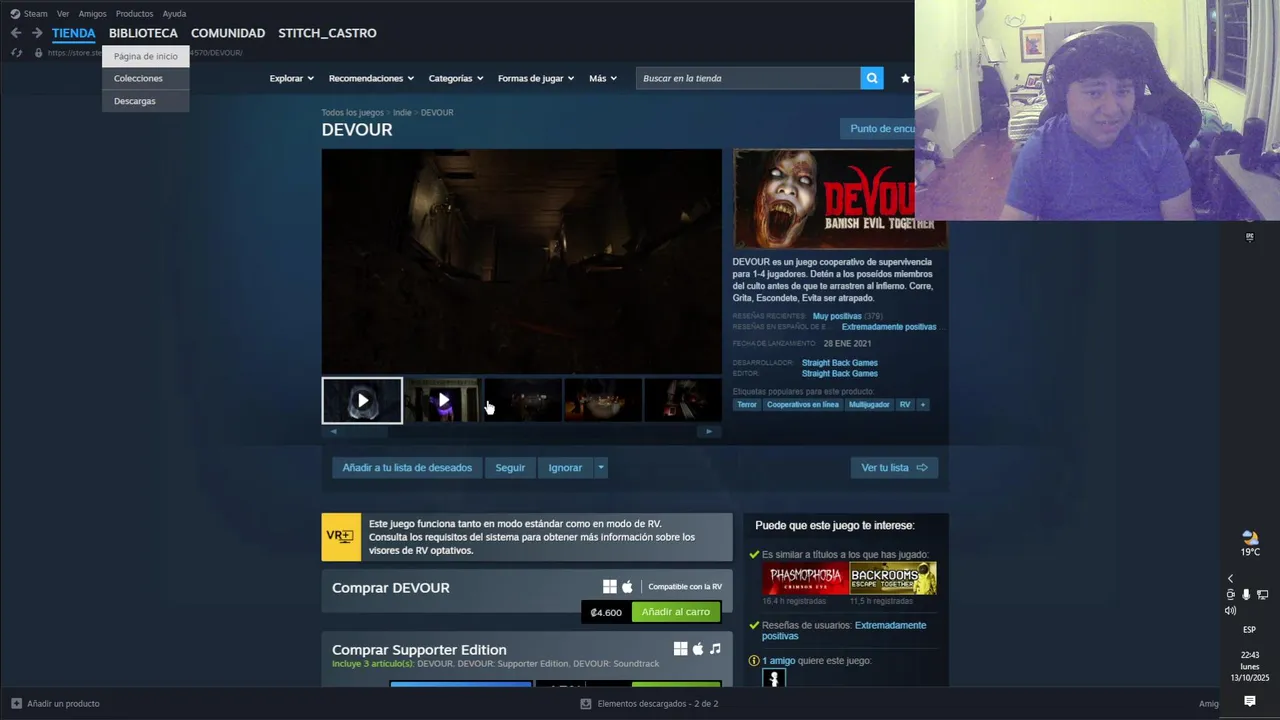Click Ver tu lista button

click(894, 467)
